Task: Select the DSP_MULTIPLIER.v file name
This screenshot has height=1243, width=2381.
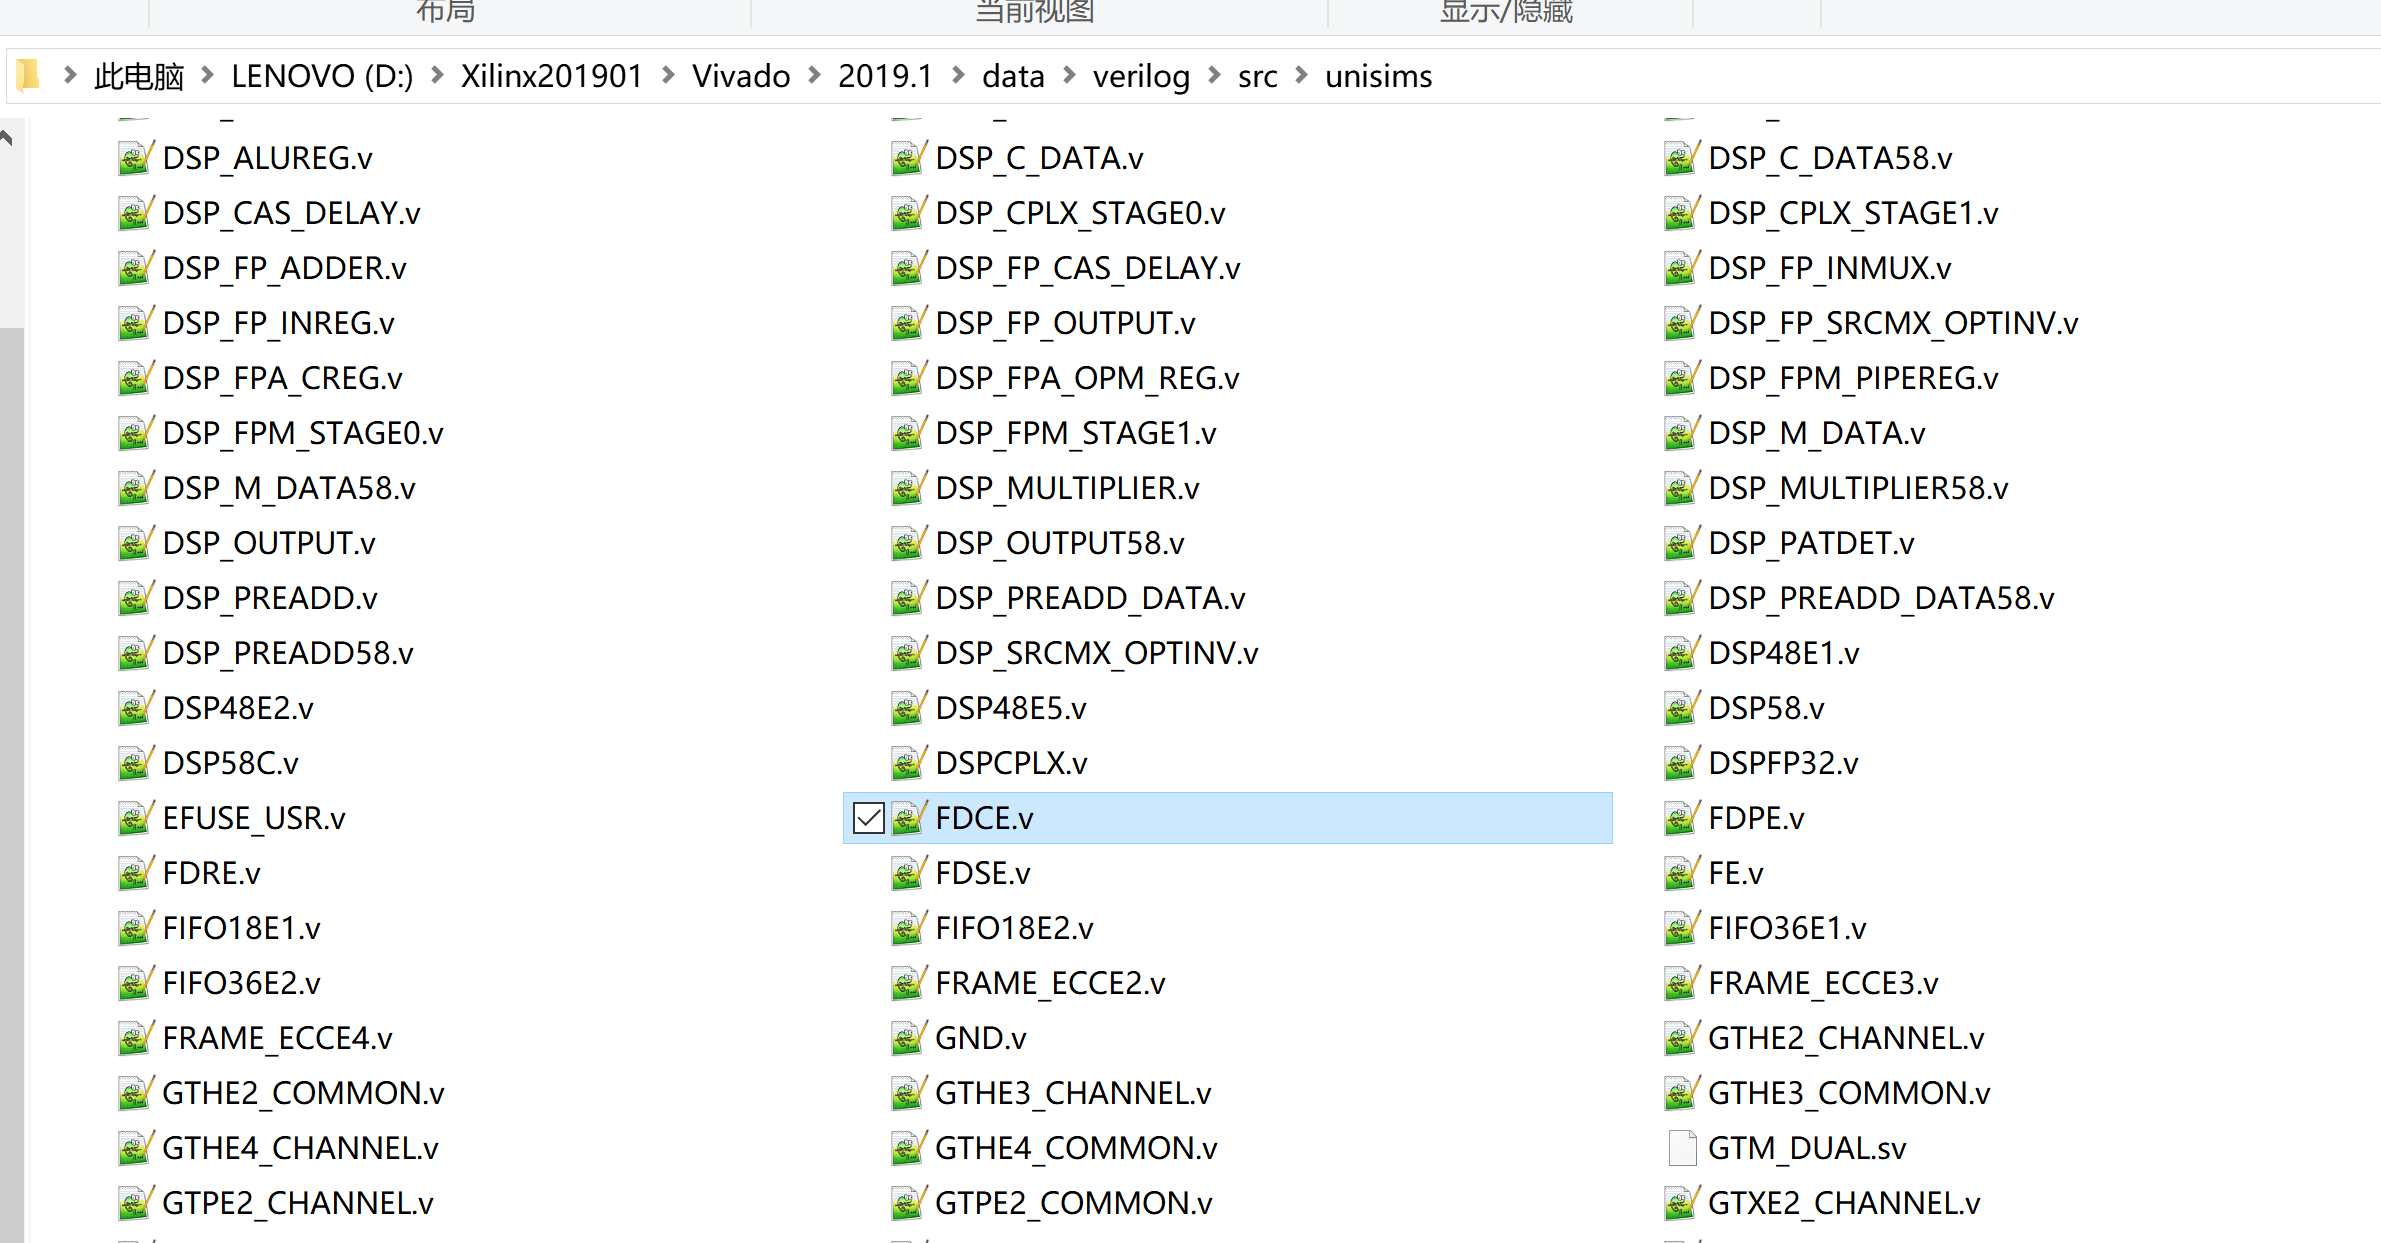Action: pyautogui.click(x=1067, y=488)
